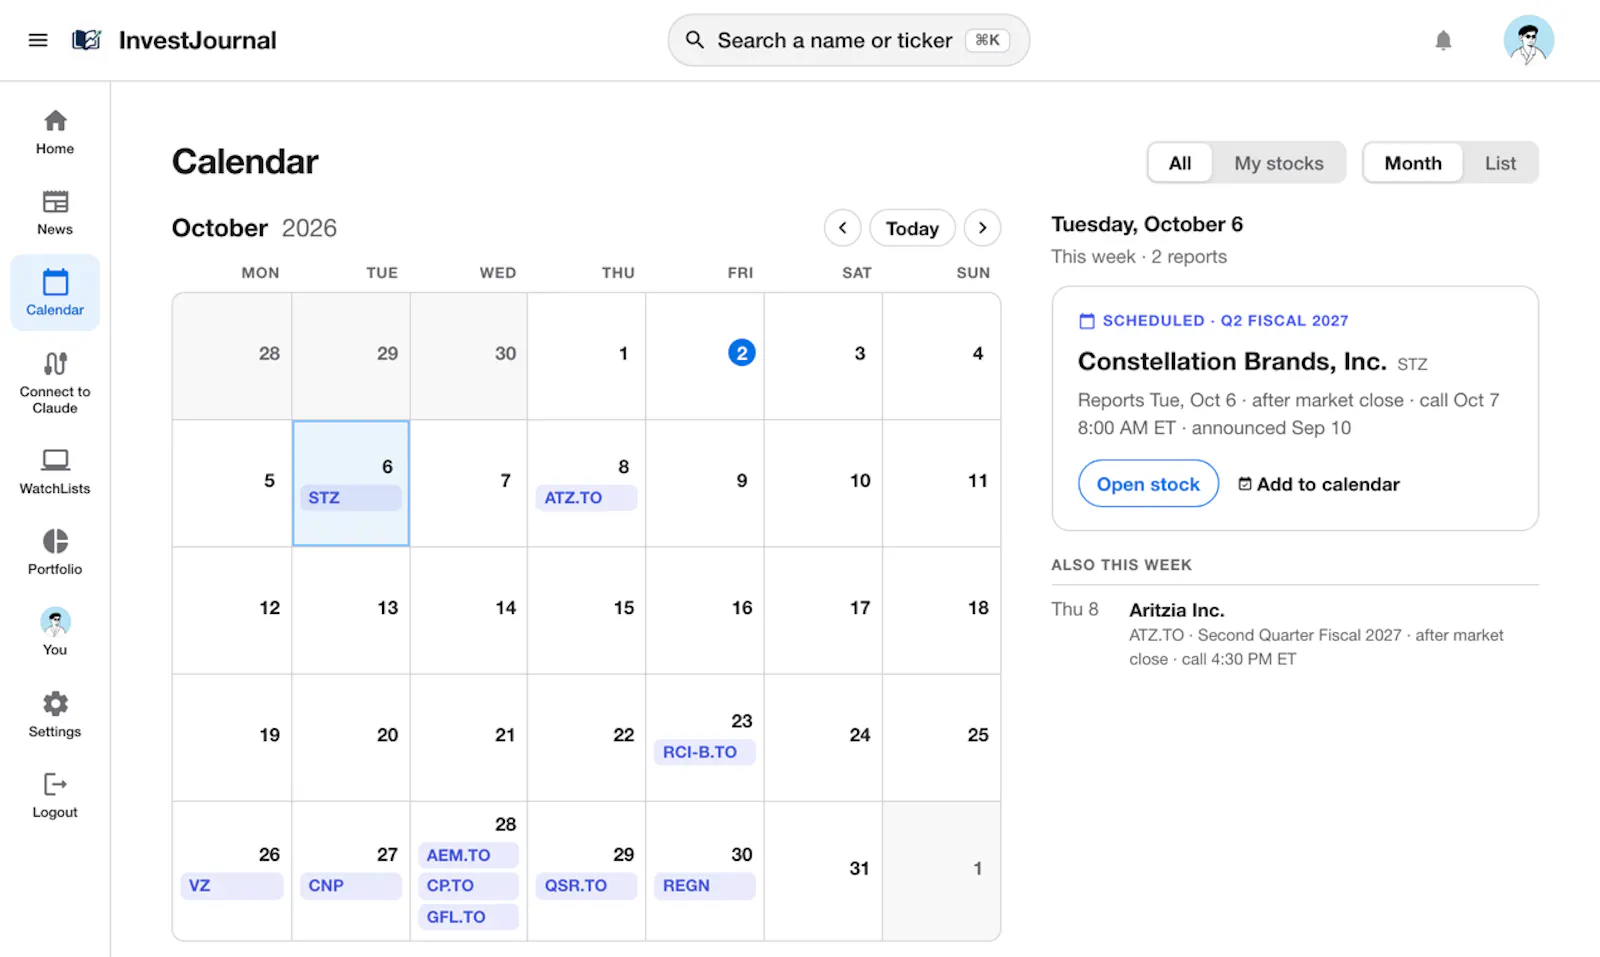This screenshot has width=1600, height=957.
Task: Select the QSR.TO event on October 29
Action: [x=586, y=886]
